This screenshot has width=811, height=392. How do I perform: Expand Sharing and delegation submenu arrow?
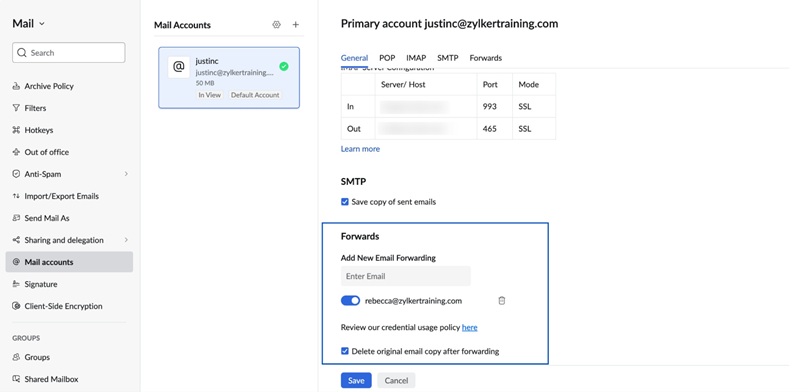coord(126,240)
